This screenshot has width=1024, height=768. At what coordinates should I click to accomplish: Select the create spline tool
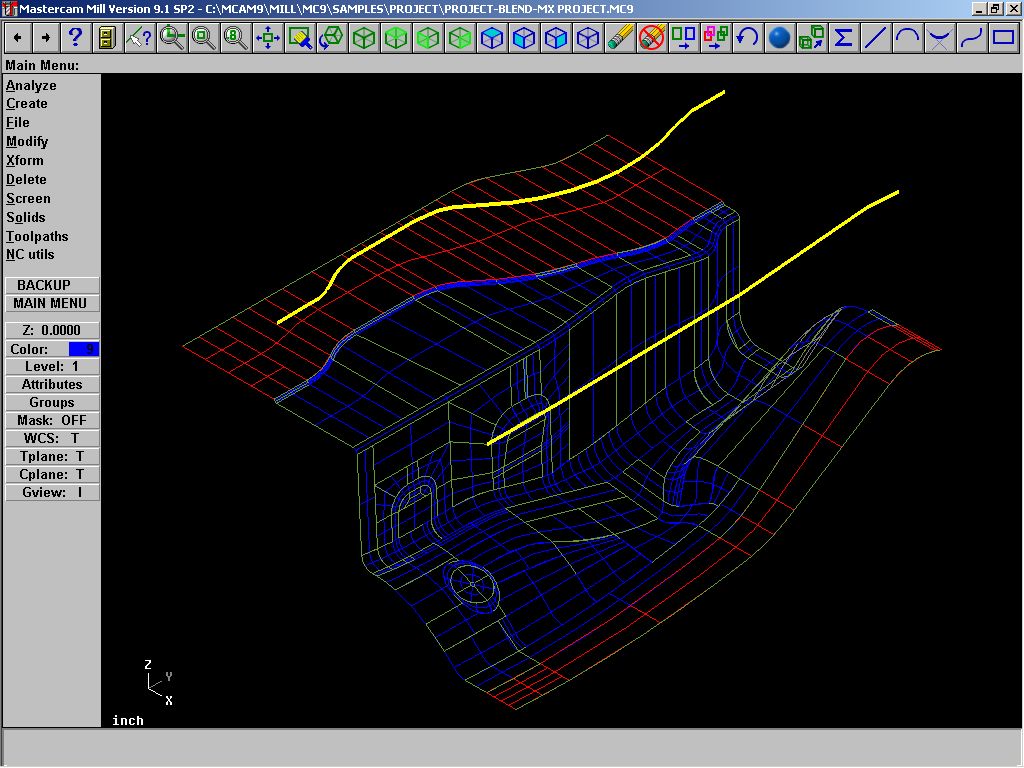coord(972,37)
